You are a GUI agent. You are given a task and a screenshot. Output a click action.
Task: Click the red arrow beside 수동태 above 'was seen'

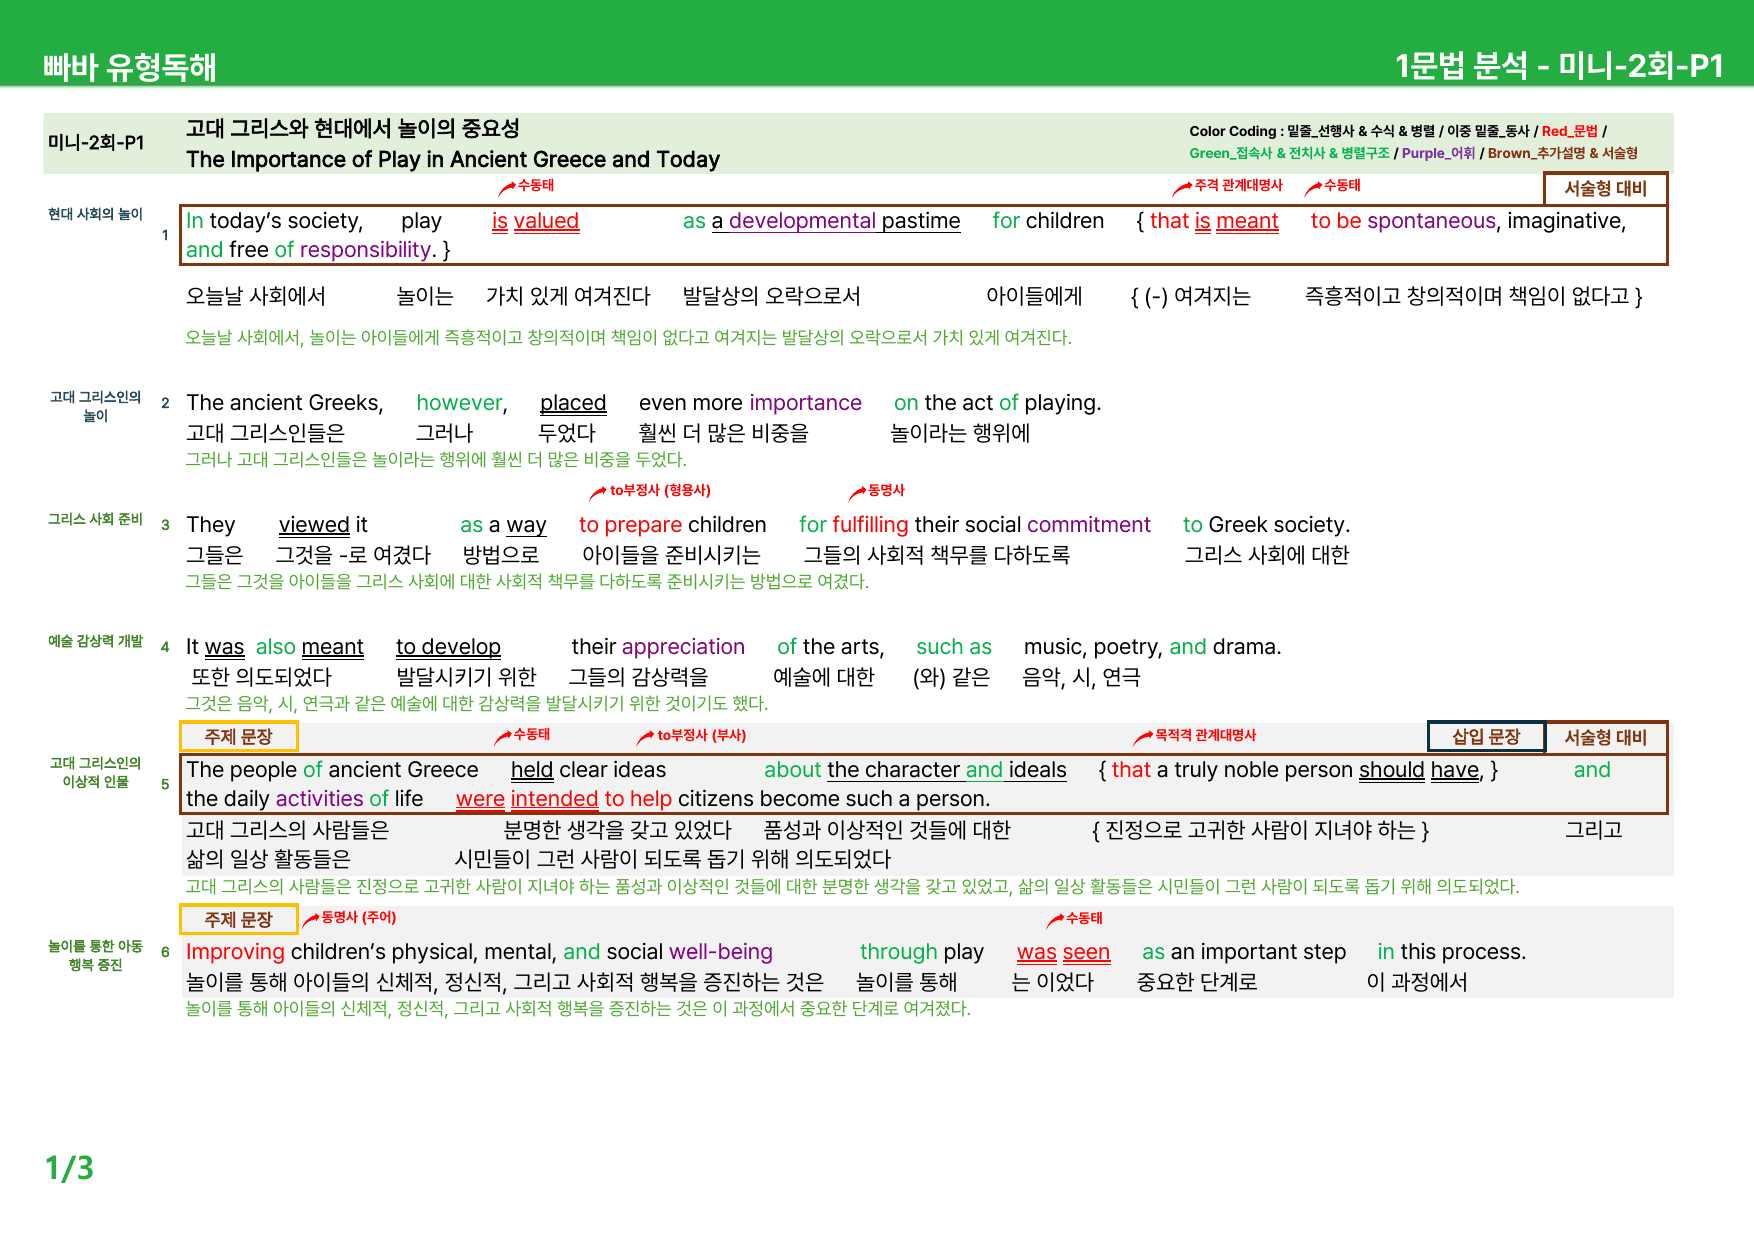pyautogui.click(x=1055, y=920)
